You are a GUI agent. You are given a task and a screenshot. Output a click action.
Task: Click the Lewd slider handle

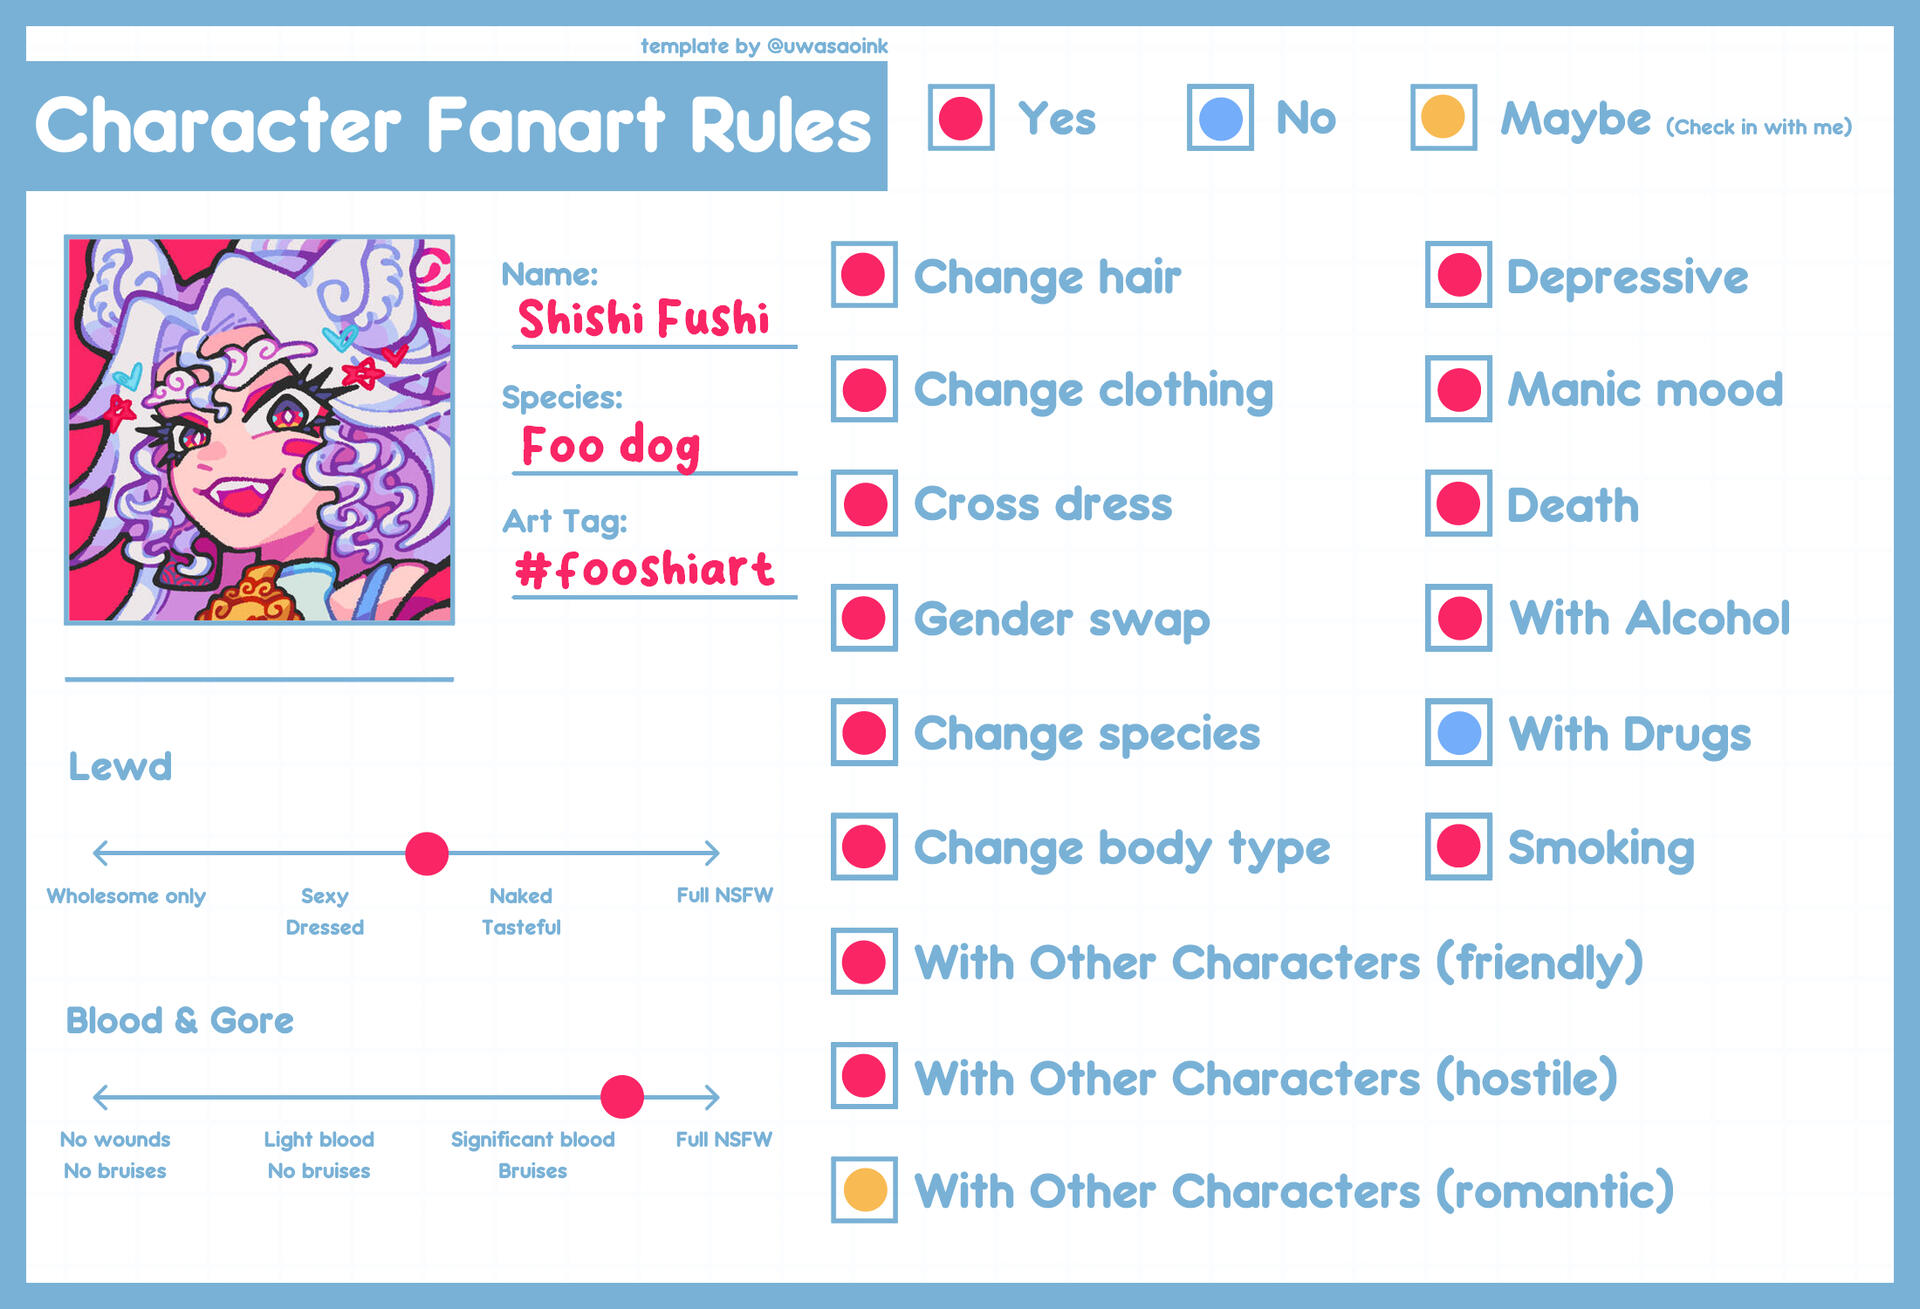pos(427,854)
